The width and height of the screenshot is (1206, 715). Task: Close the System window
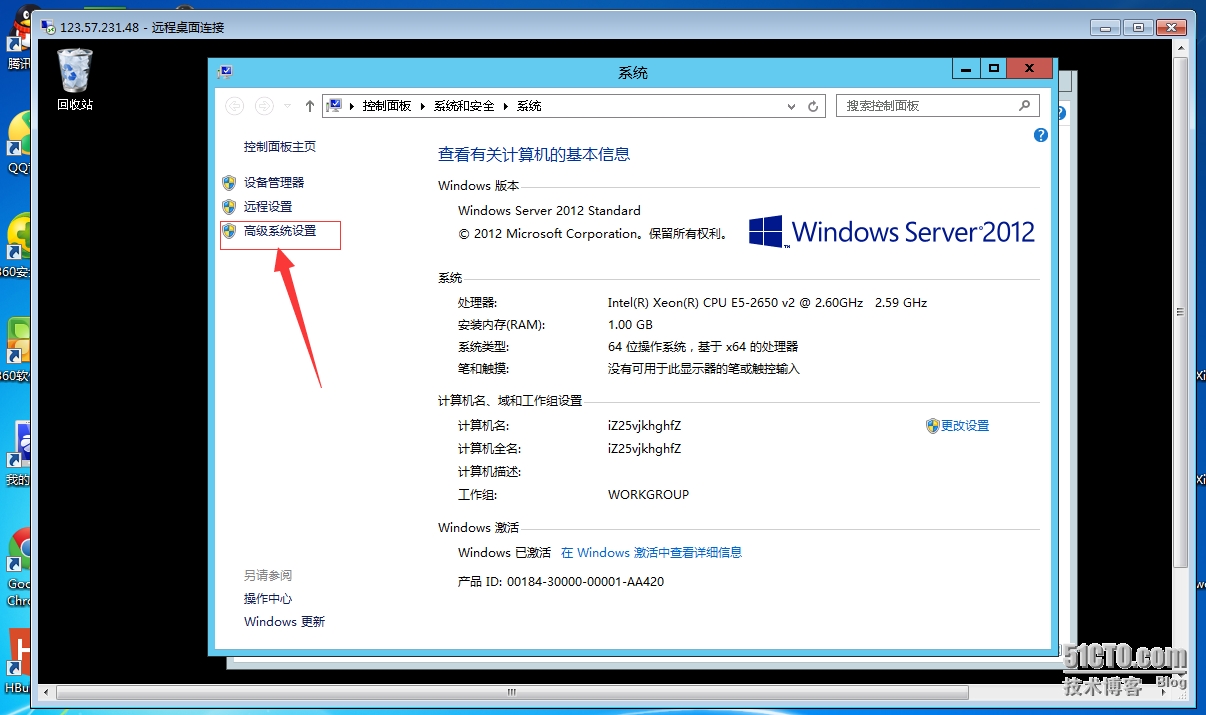1029,69
